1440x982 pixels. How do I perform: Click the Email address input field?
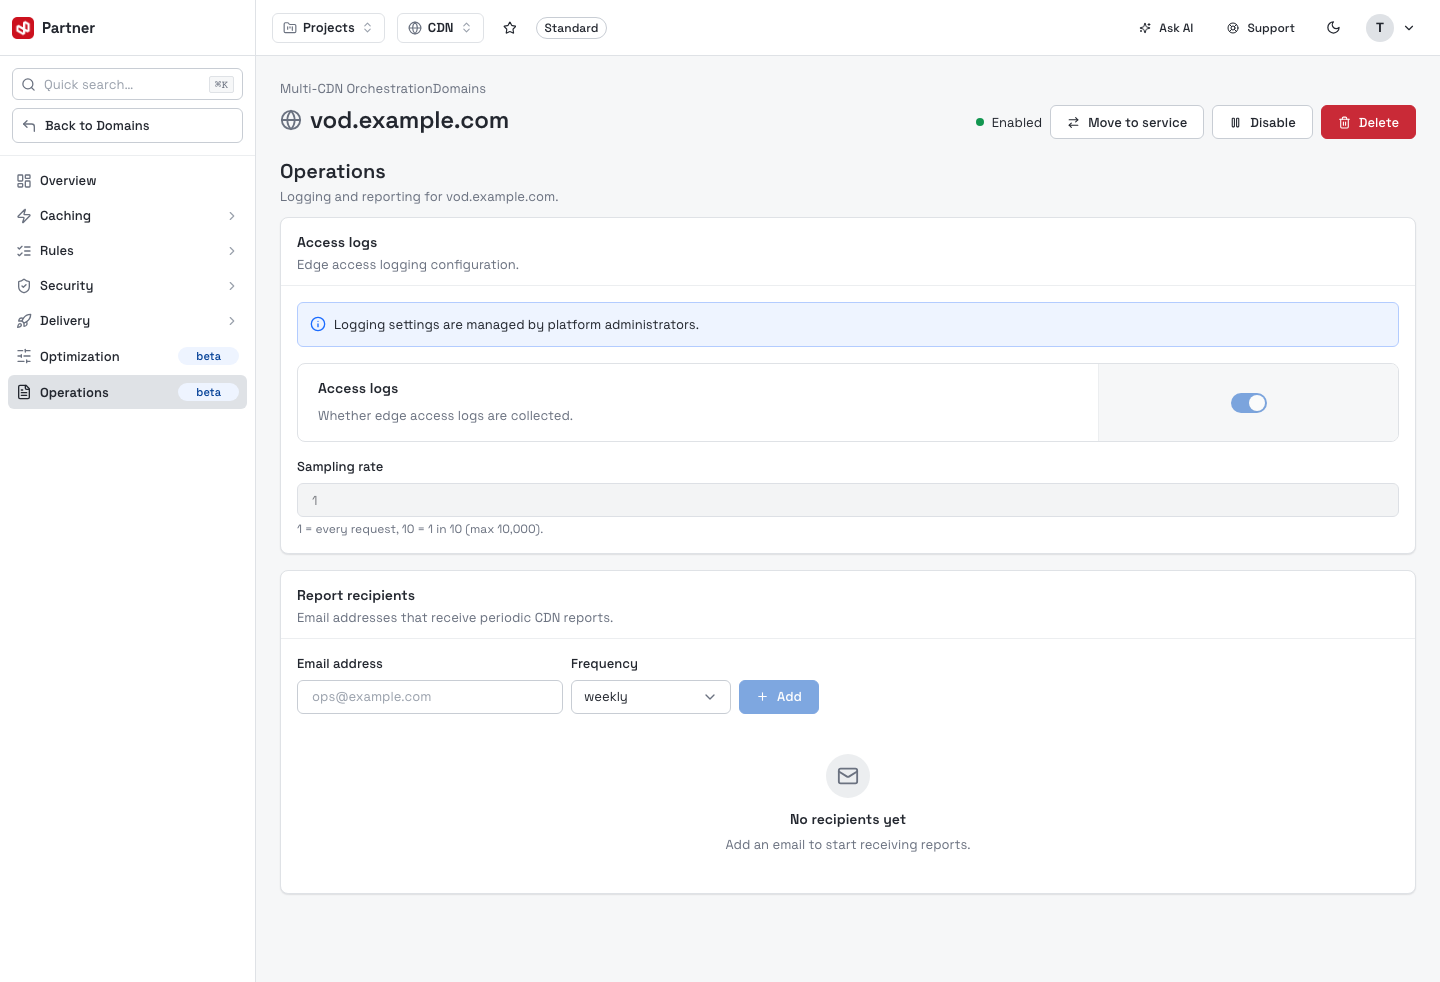coord(430,697)
